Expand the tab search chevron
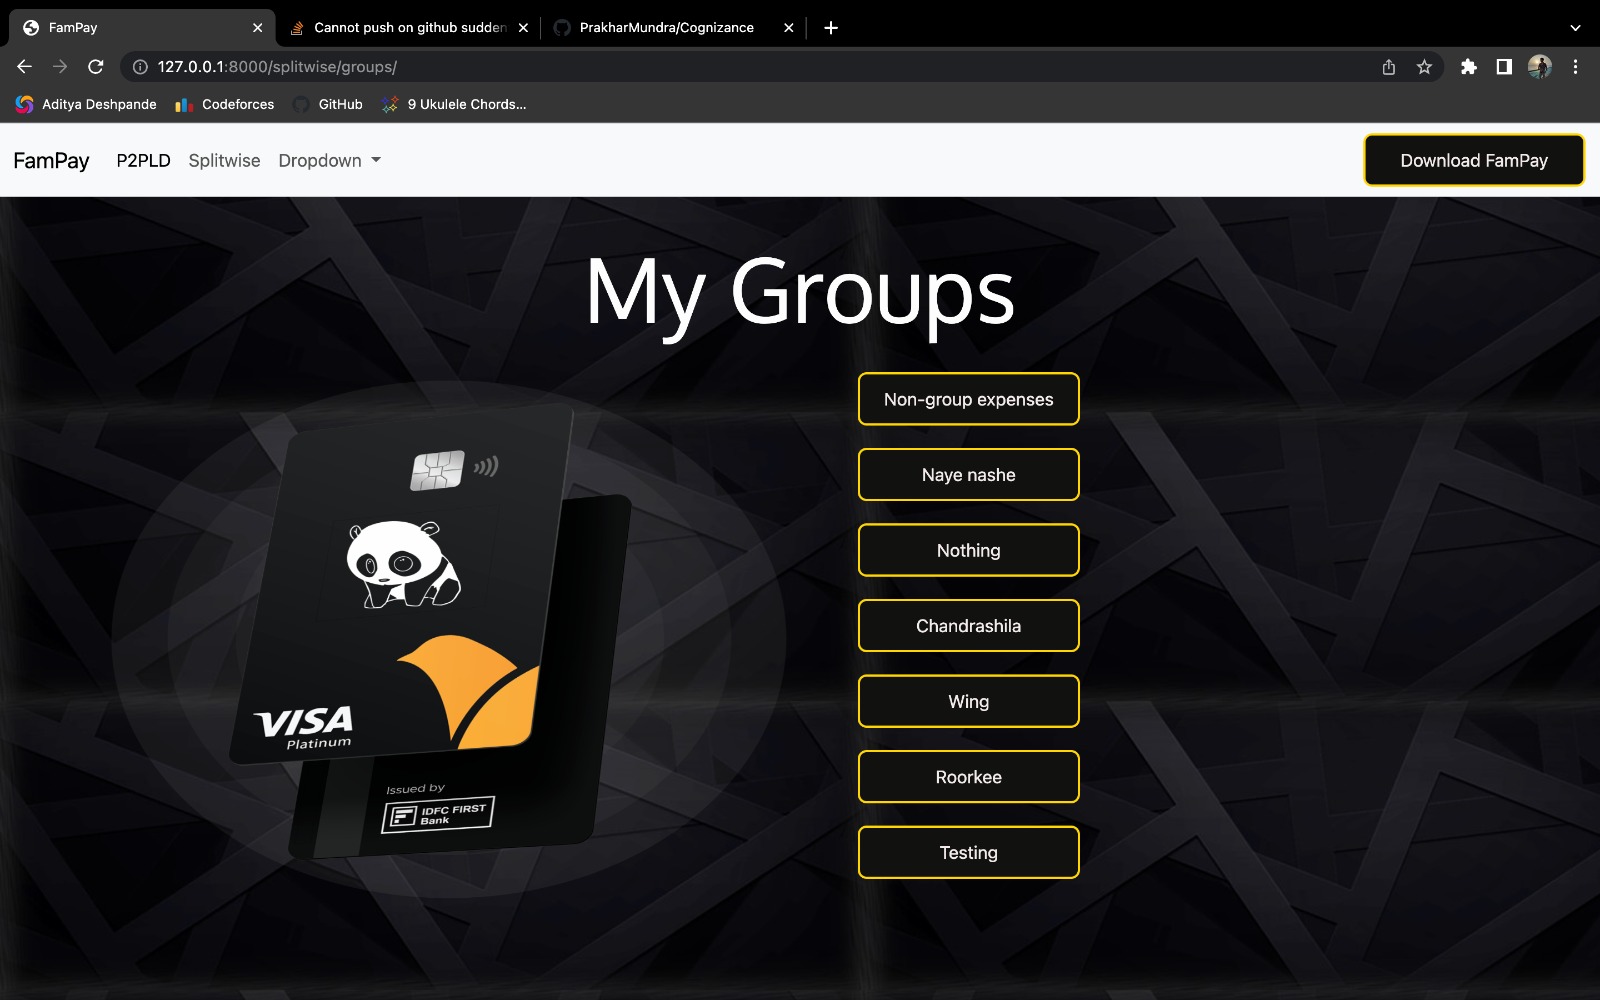 coord(1575,28)
